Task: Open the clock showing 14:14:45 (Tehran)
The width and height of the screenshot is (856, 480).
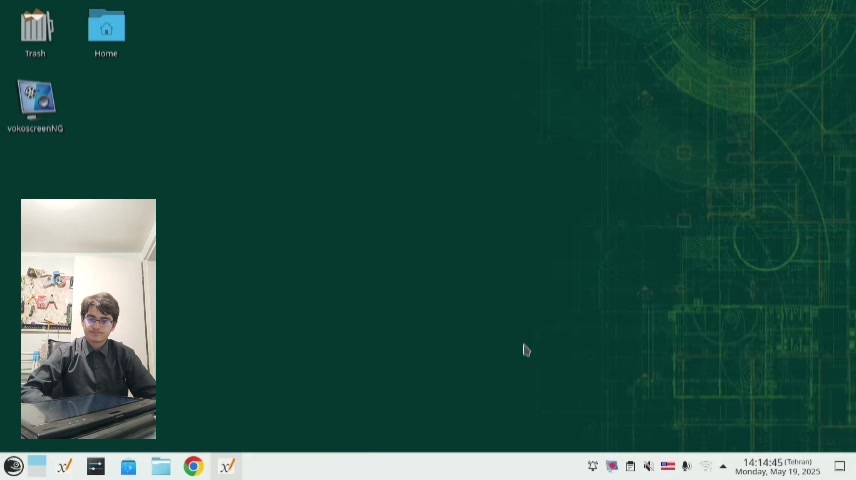Action: click(777, 466)
